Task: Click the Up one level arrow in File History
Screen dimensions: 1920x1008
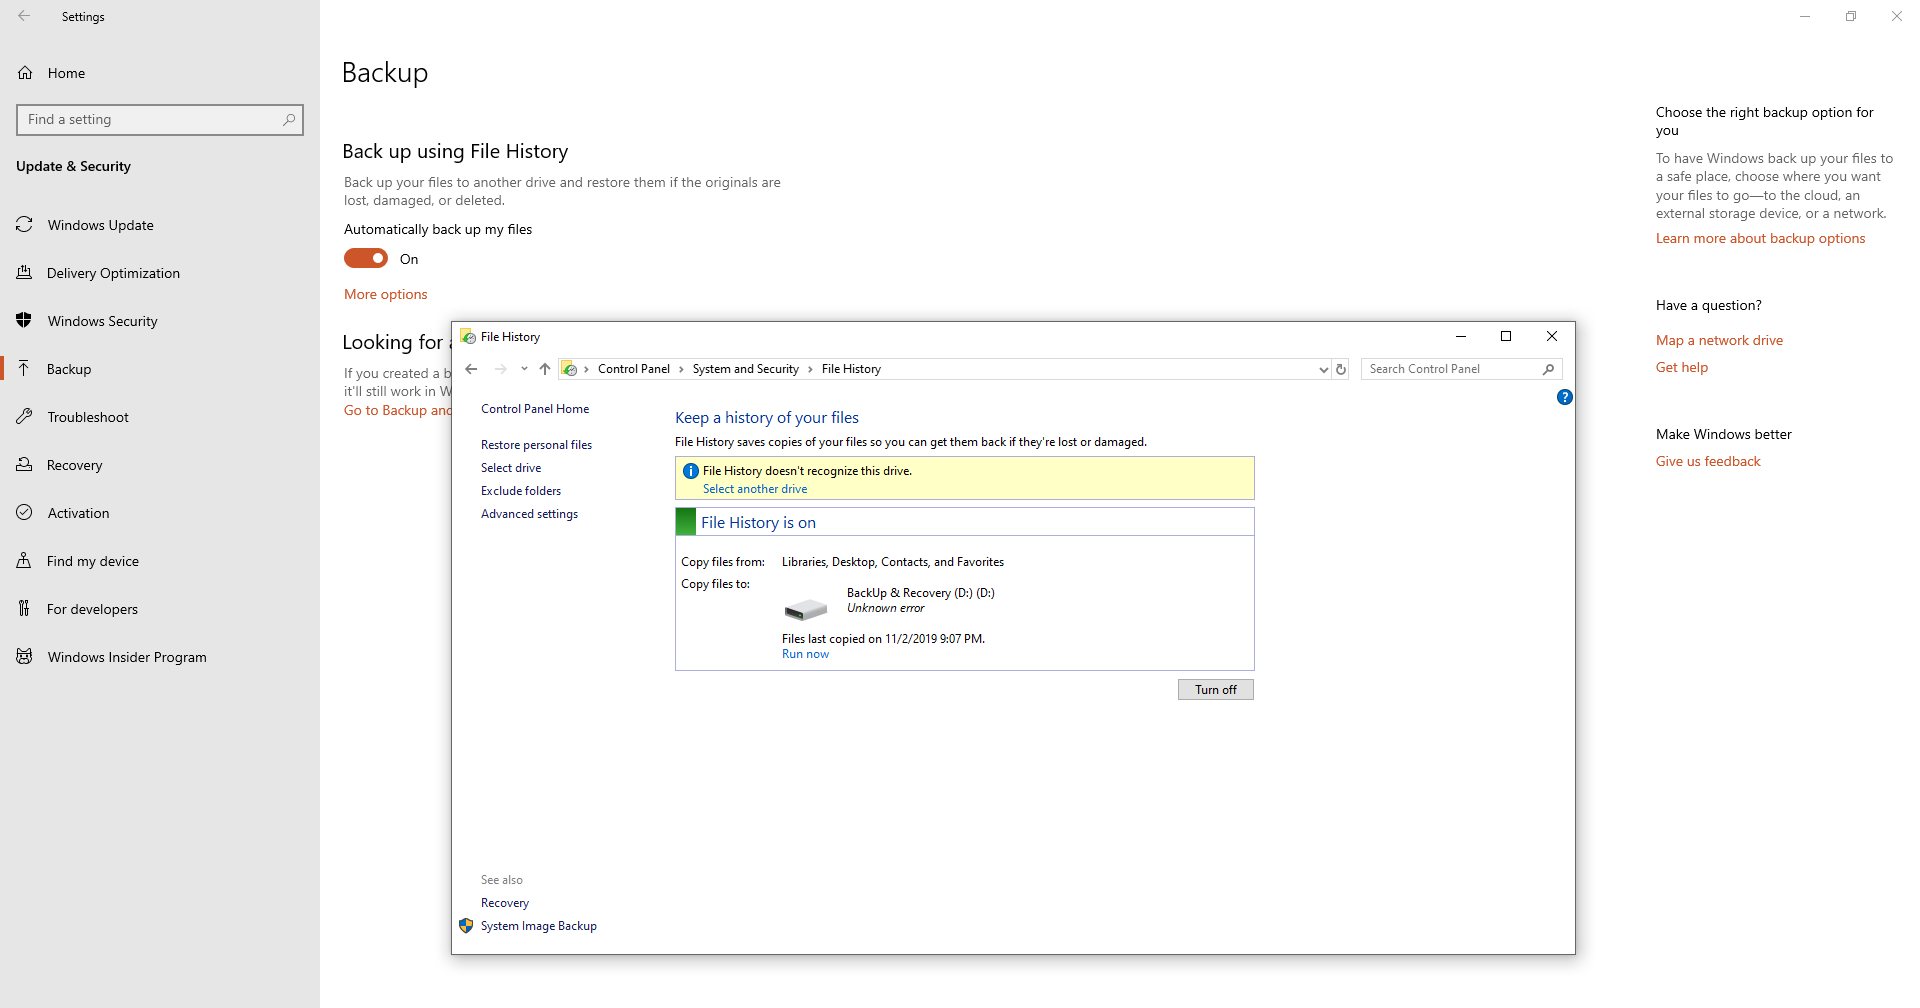Action: tap(545, 369)
